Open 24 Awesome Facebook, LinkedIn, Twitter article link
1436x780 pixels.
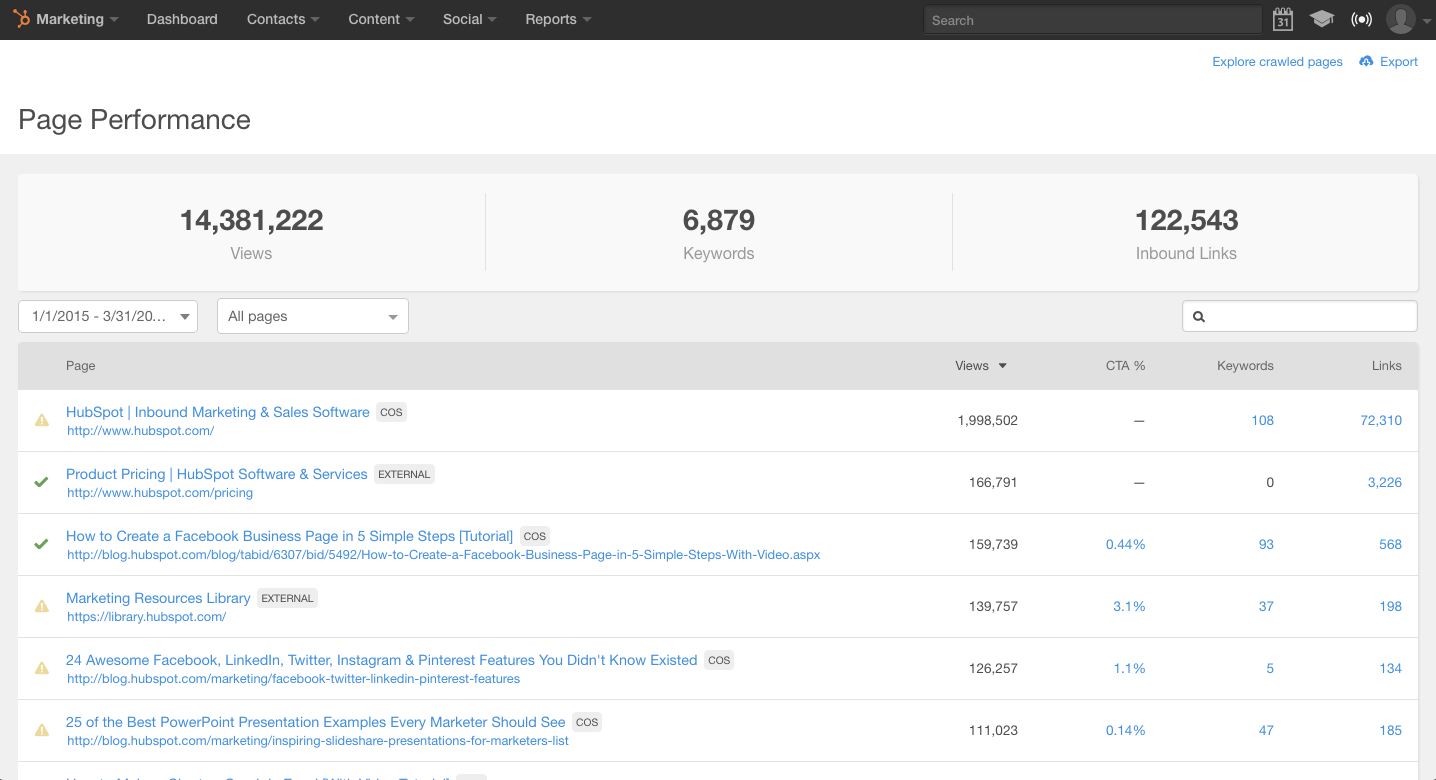point(381,660)
